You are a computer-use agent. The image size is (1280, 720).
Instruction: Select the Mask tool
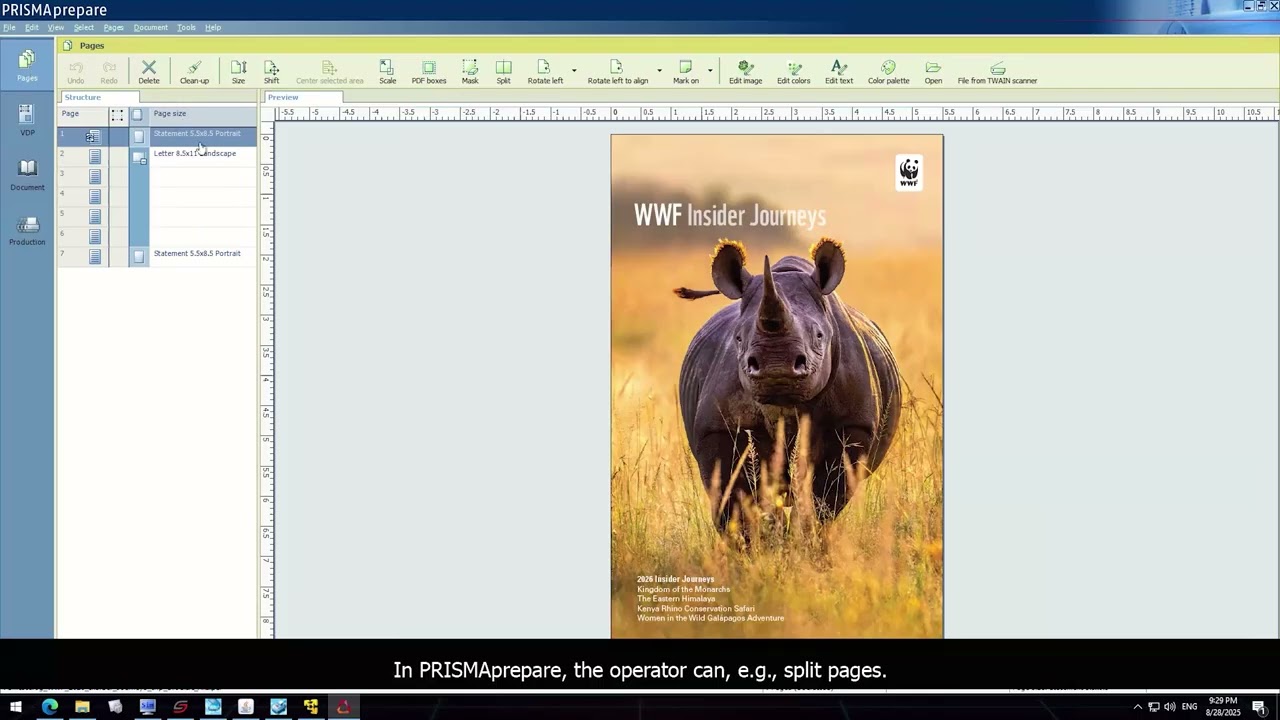click(x=470, y=72)
